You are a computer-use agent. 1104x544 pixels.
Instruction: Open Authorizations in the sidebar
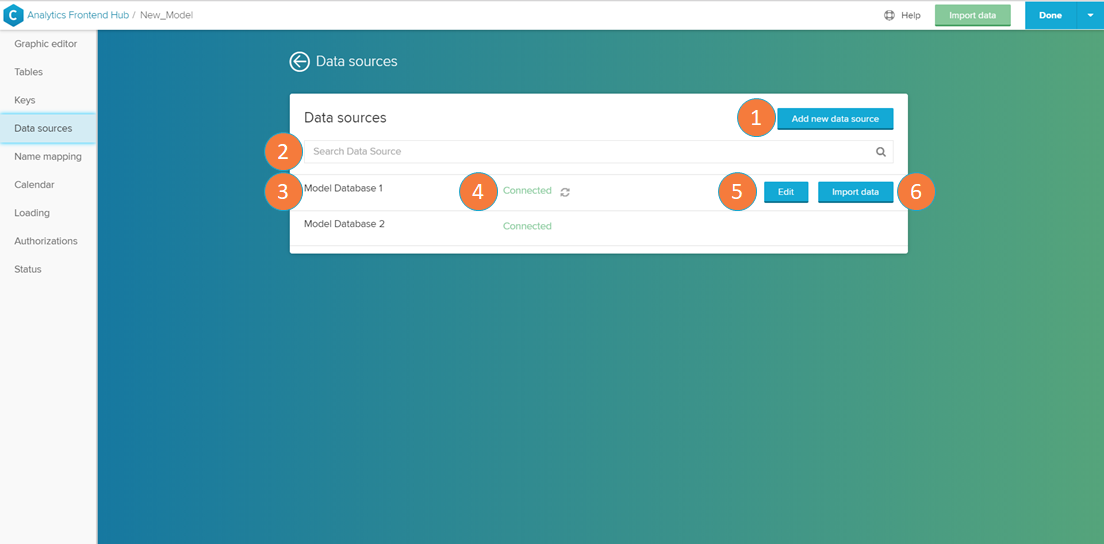(45, 241)
